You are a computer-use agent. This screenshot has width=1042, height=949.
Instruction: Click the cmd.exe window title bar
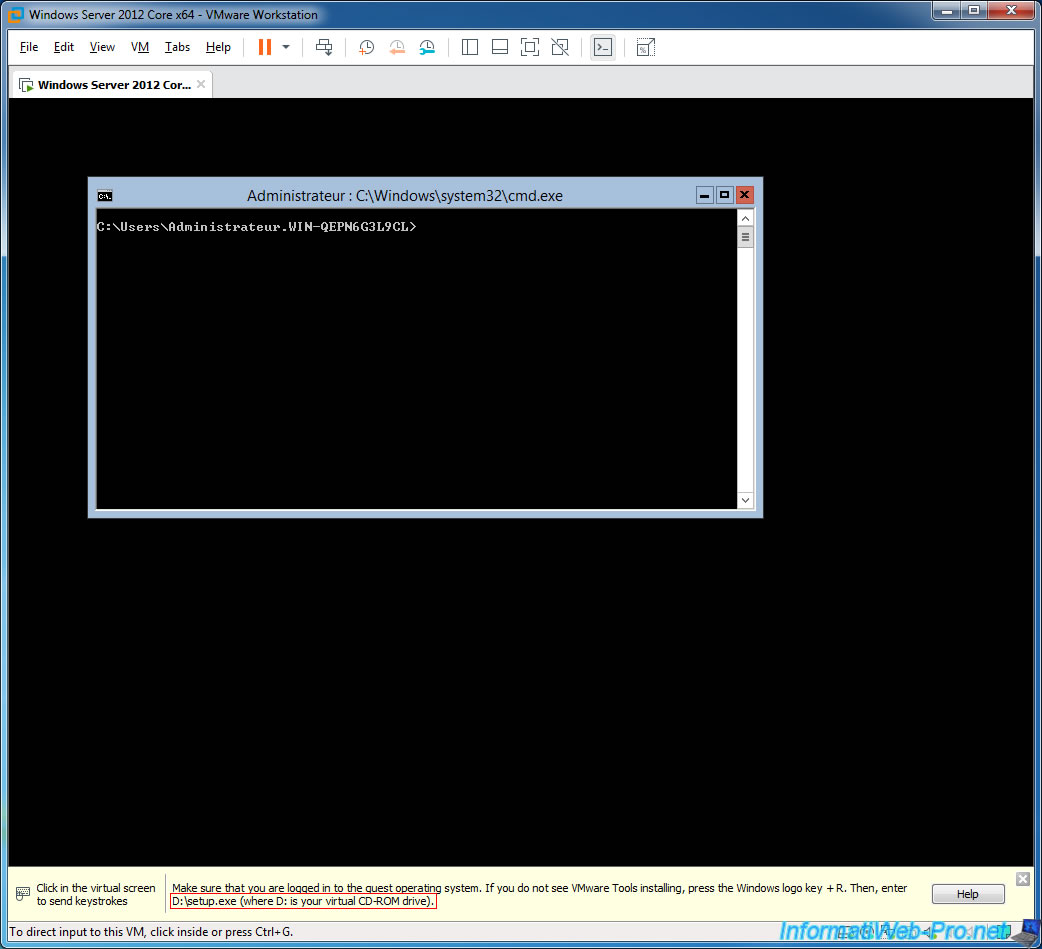(405, 195)
